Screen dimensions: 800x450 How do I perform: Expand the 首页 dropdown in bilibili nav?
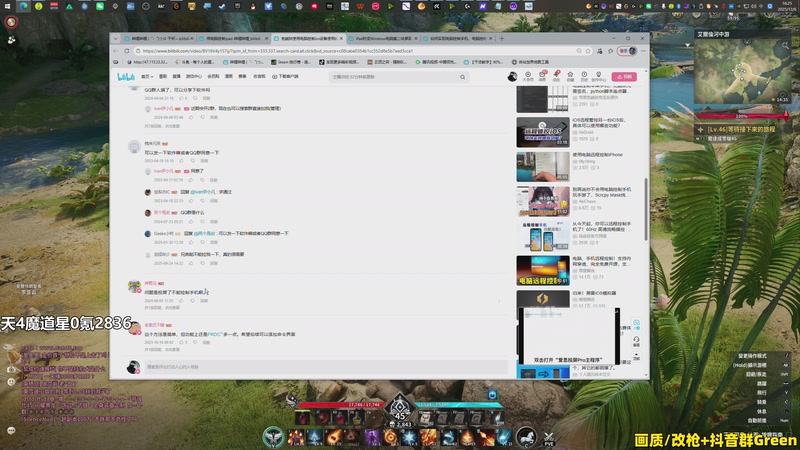pyautogui.click(x=147, y=77)
